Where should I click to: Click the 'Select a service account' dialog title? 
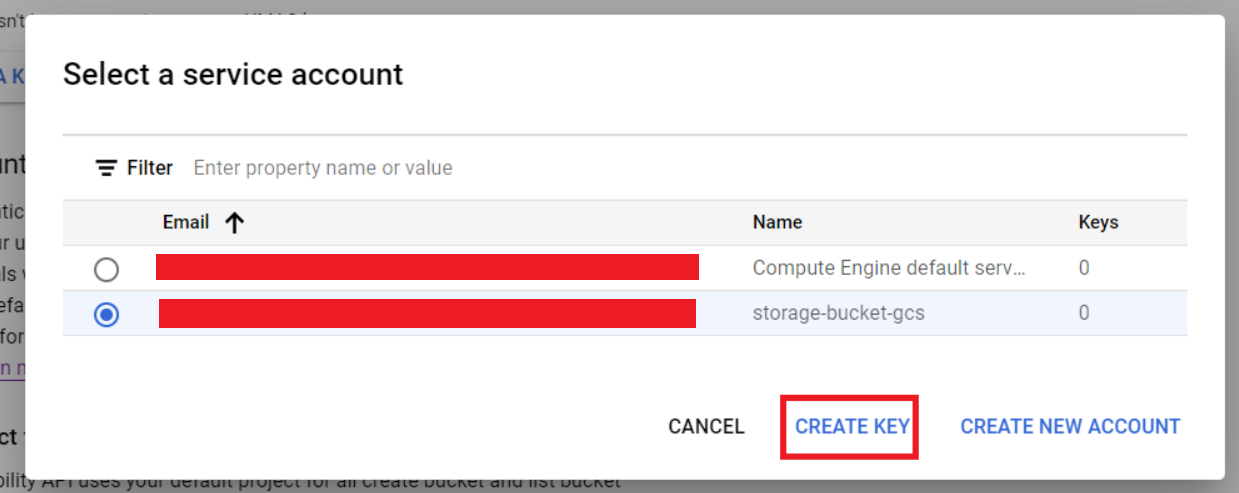coord(233,74)
